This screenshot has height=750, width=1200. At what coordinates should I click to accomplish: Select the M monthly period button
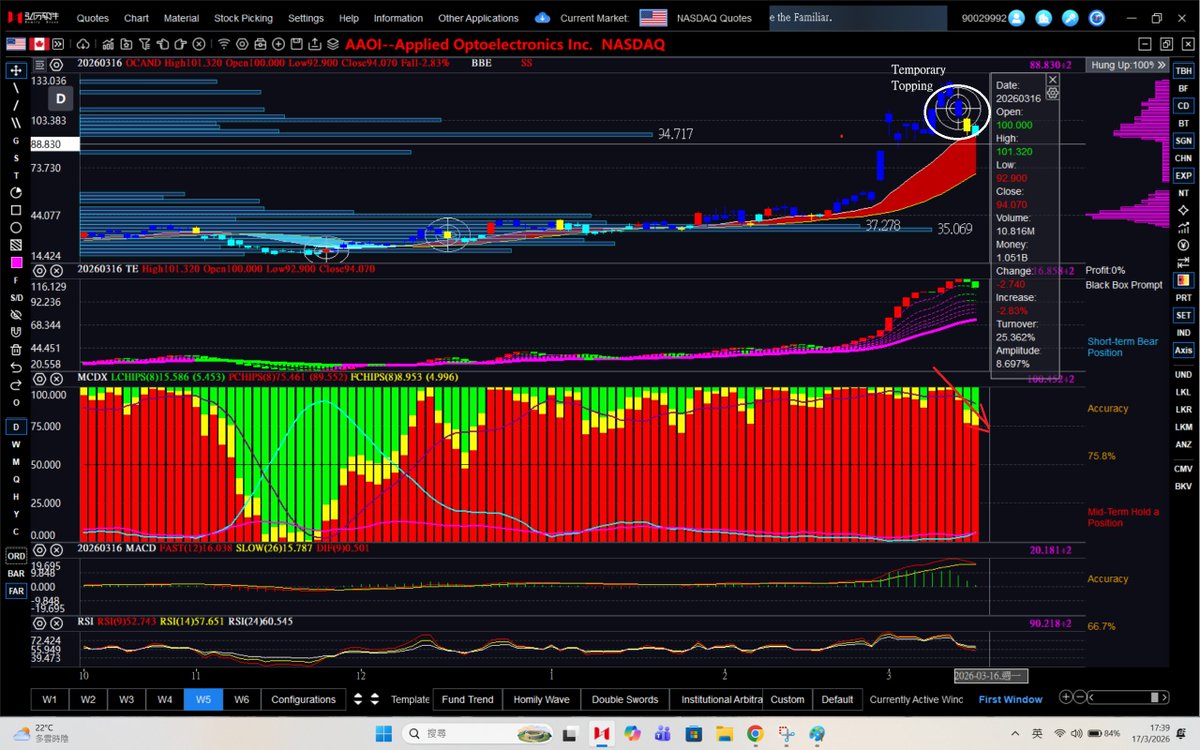(x=16, y=462)
